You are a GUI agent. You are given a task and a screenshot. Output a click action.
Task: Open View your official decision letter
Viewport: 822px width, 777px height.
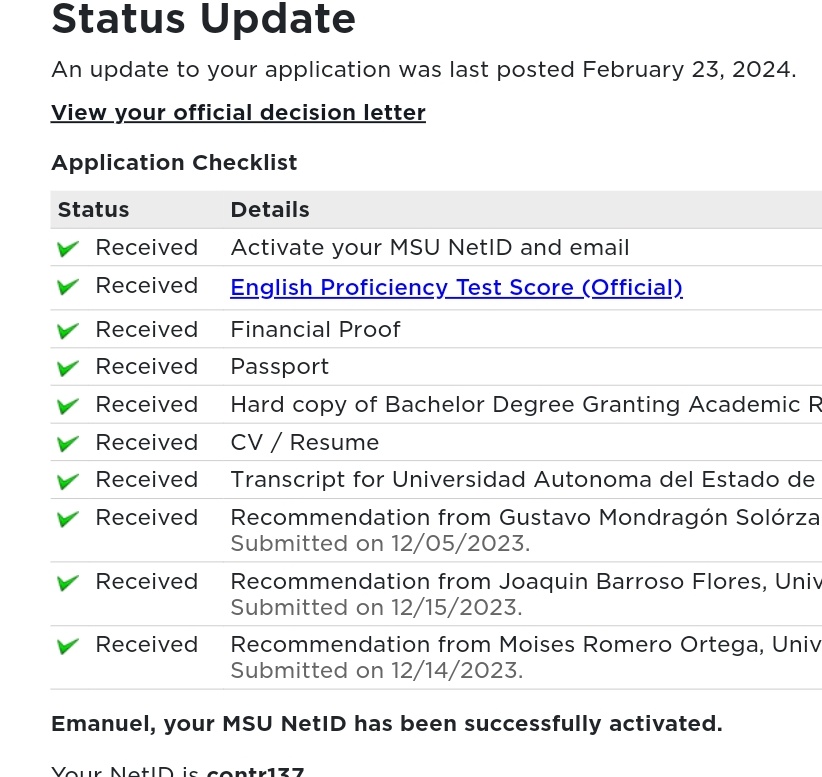(238, 113)
